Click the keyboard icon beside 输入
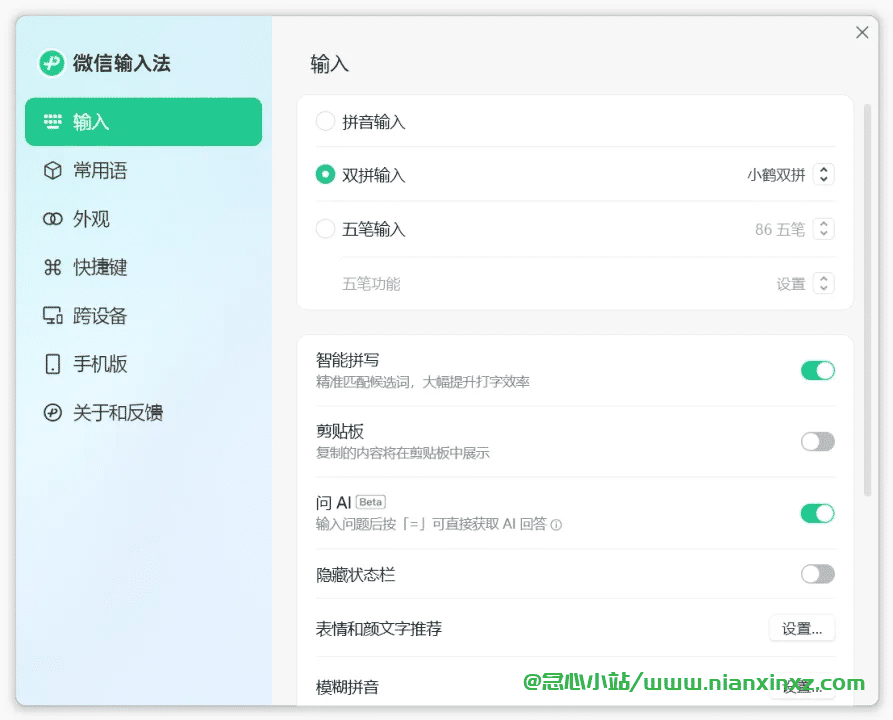 coord(52,121)
